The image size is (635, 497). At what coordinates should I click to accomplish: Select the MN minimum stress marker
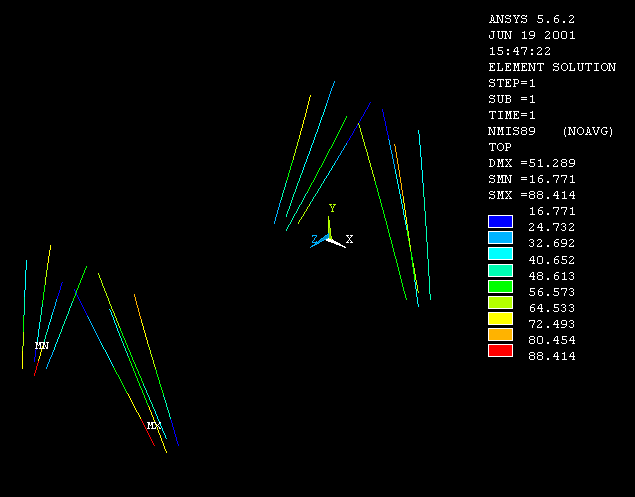41,346
